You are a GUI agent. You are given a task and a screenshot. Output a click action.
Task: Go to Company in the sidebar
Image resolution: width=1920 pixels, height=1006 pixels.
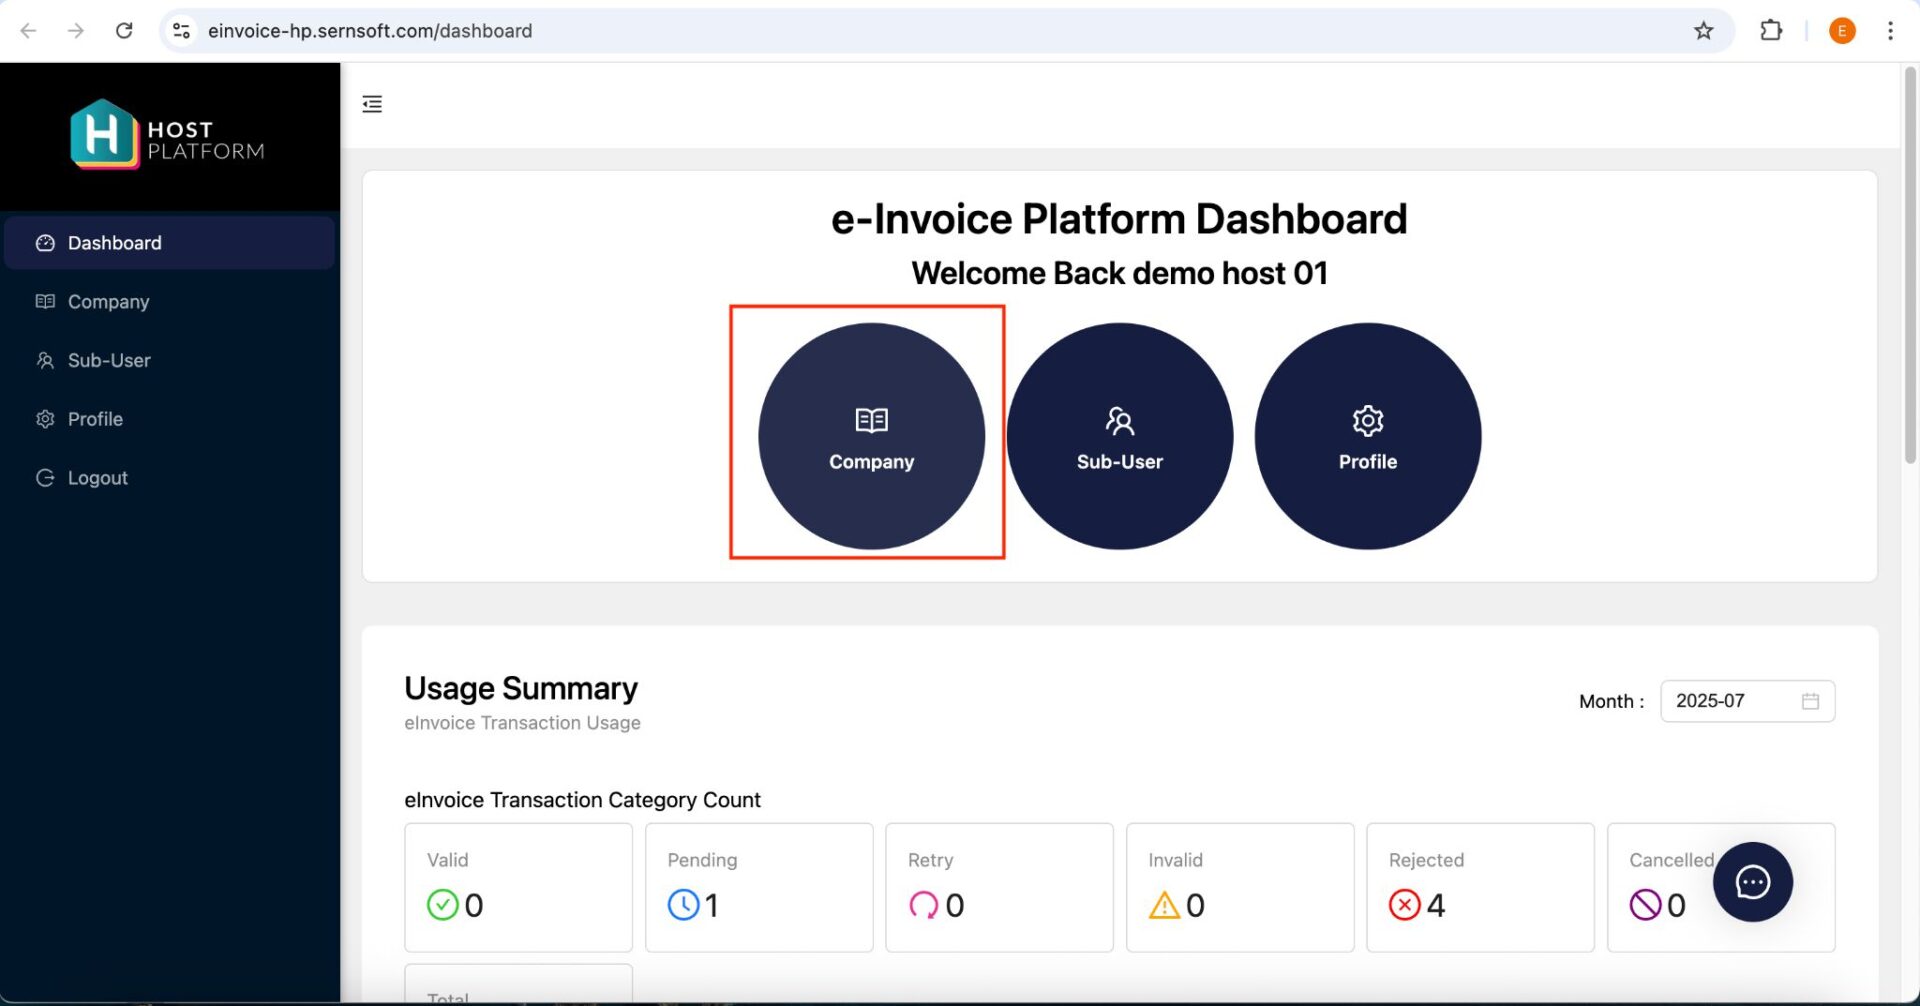[170, 302]
